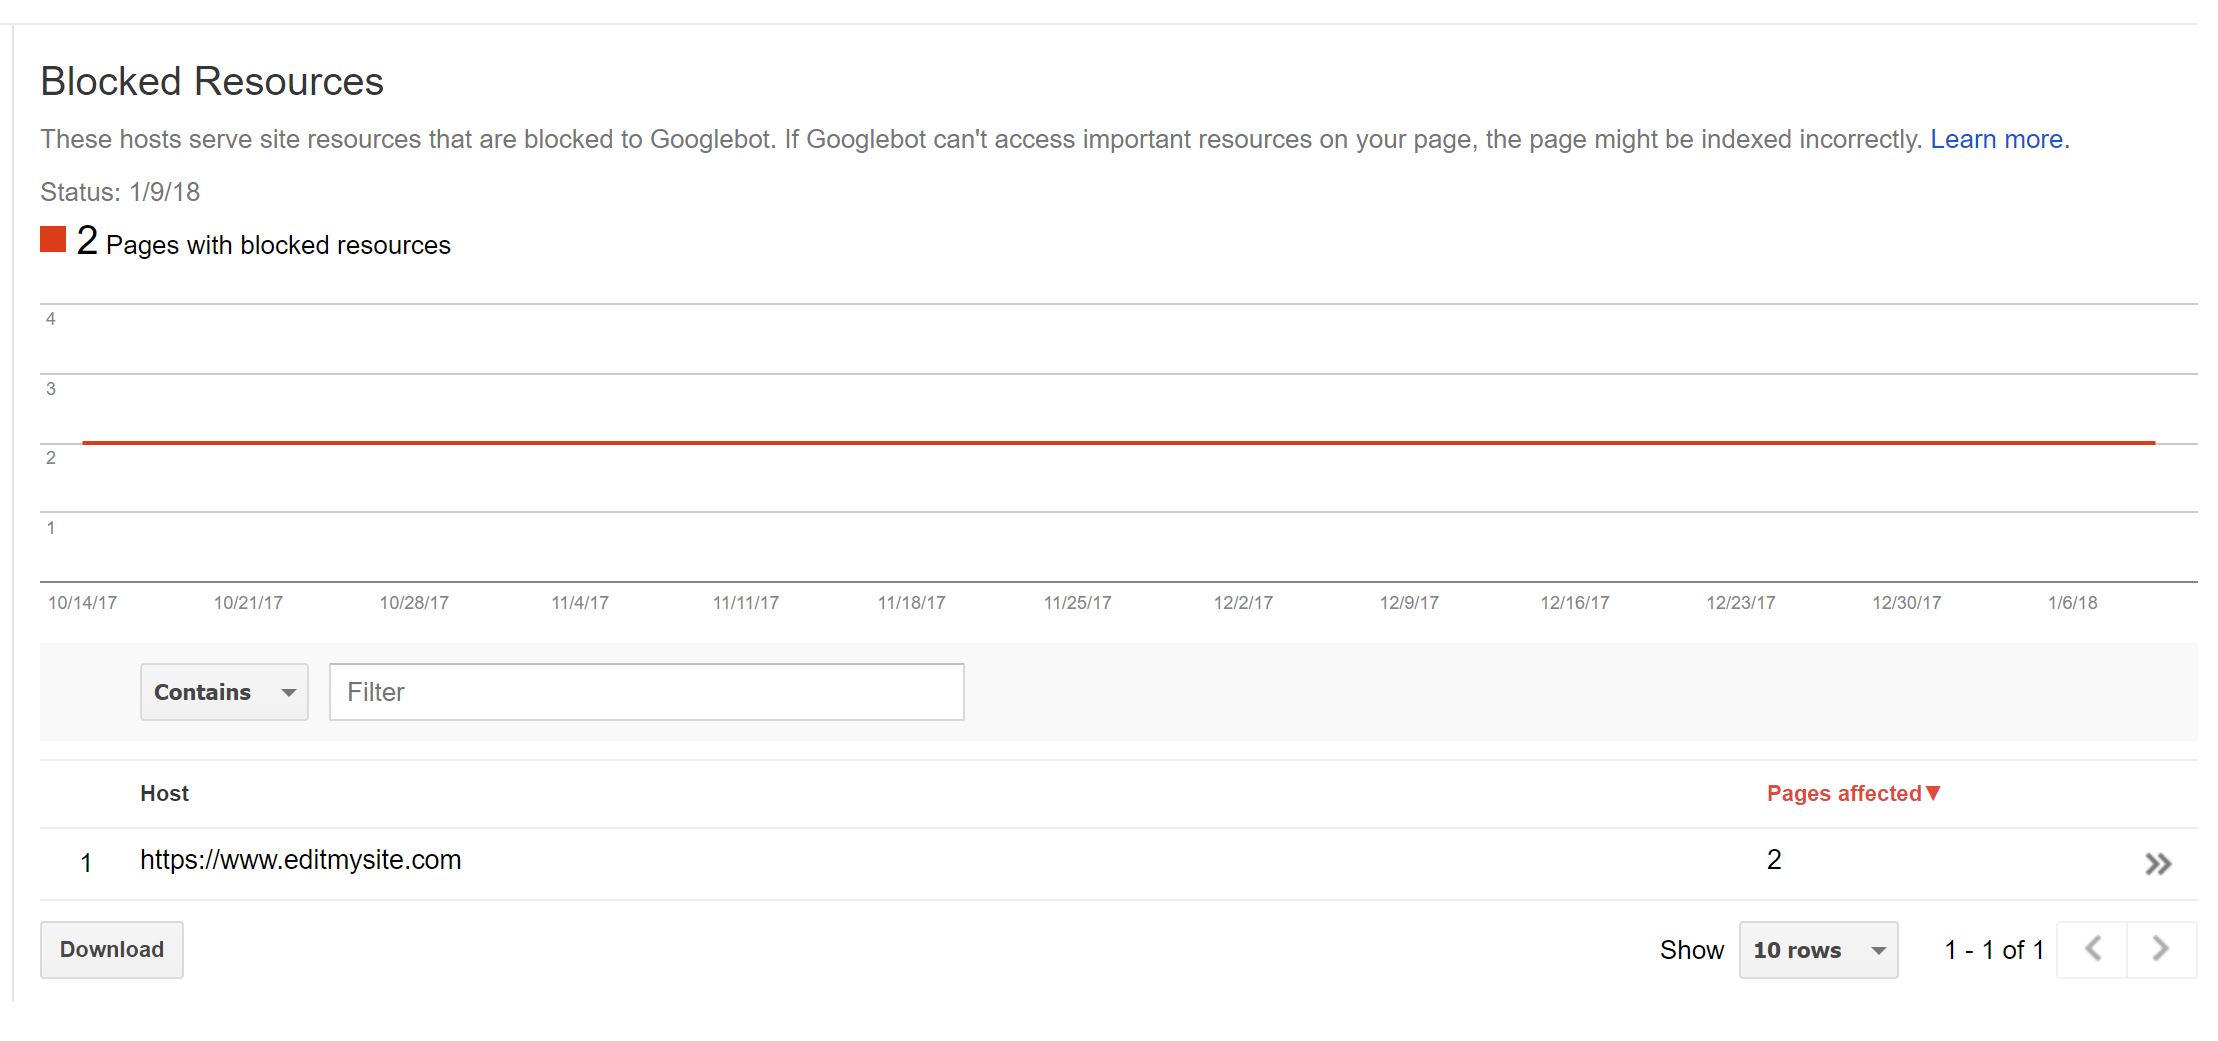Open the https://www.editmysite.com host row
2218x1041 pixels.
[x=300, y=860]
